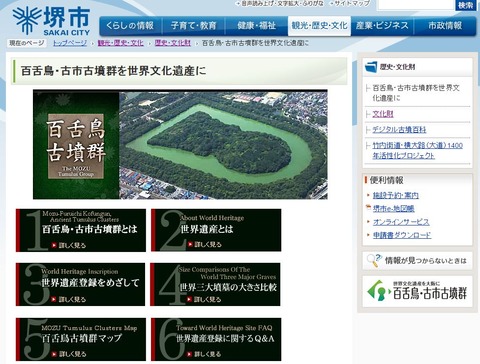
Task: Select sidebar item 百舌鳥・古市古墳群を世界文化遺産に
Action: pos(416,93)
